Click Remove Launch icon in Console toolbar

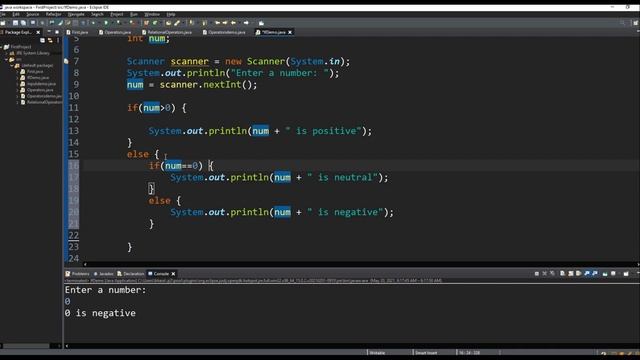tap(544, 273)
